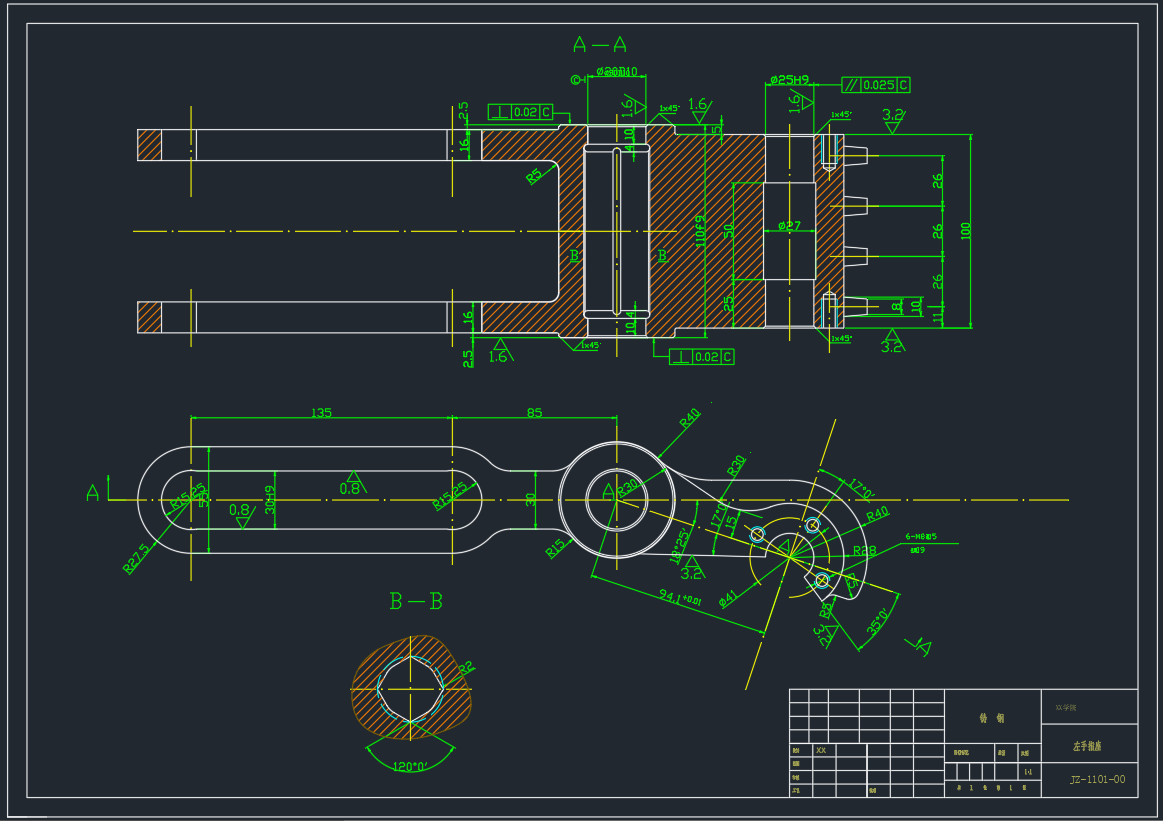
Task: Select the JZ-1101-00 drawing number
Action: pyautogui.click(x=1097, y=779)
